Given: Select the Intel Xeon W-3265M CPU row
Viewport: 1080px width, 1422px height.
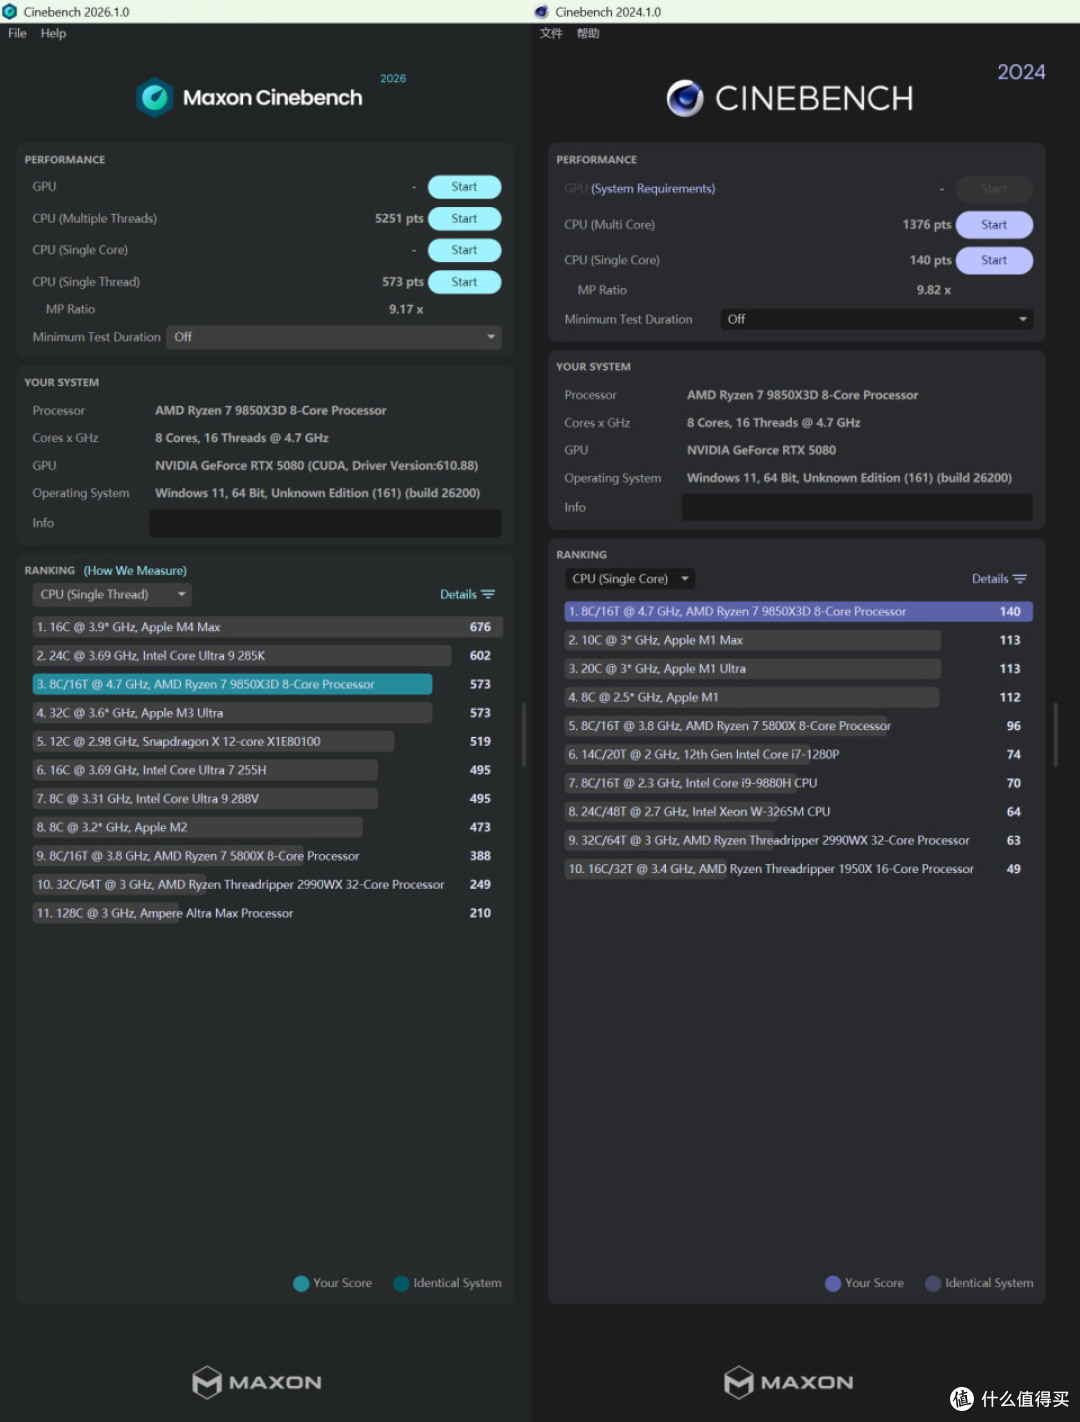Looking at the screenshot, I should click(x=799, y=812).
